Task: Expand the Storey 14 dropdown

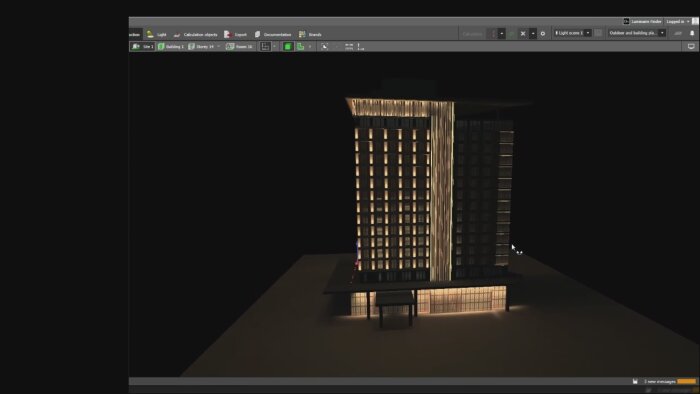Action: click(x=218, y=46)
